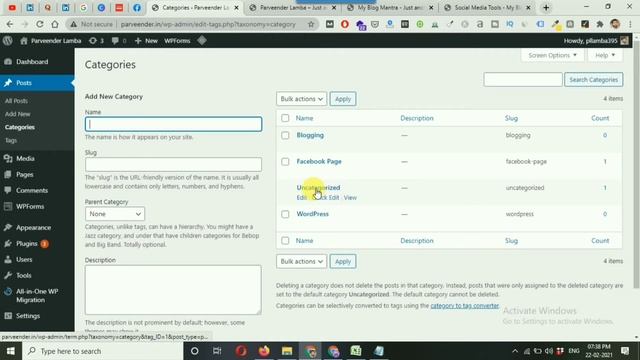Open the Cortana circle icon on the taskbar
The width and height of the screenshot is (640, 360).
tap(194, 351)
